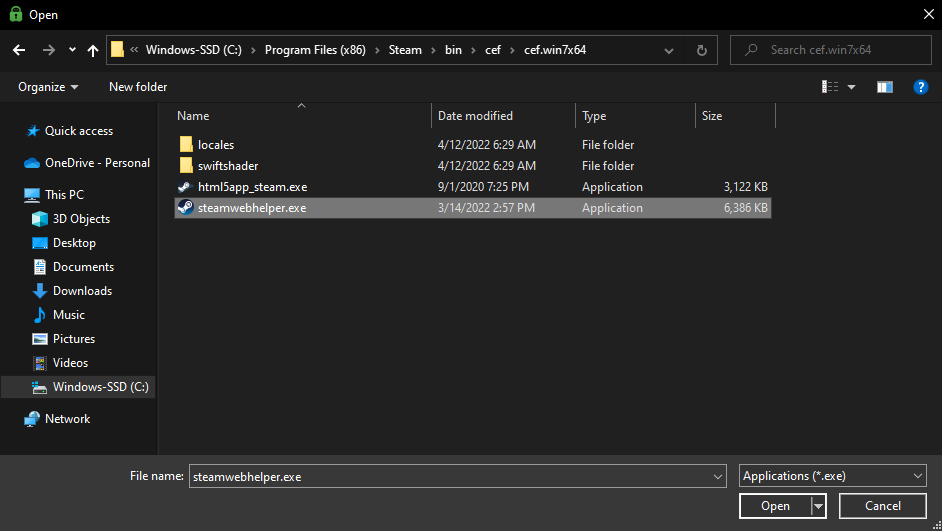
Task: Open the swiftshader folder
Action: [227, 166]
